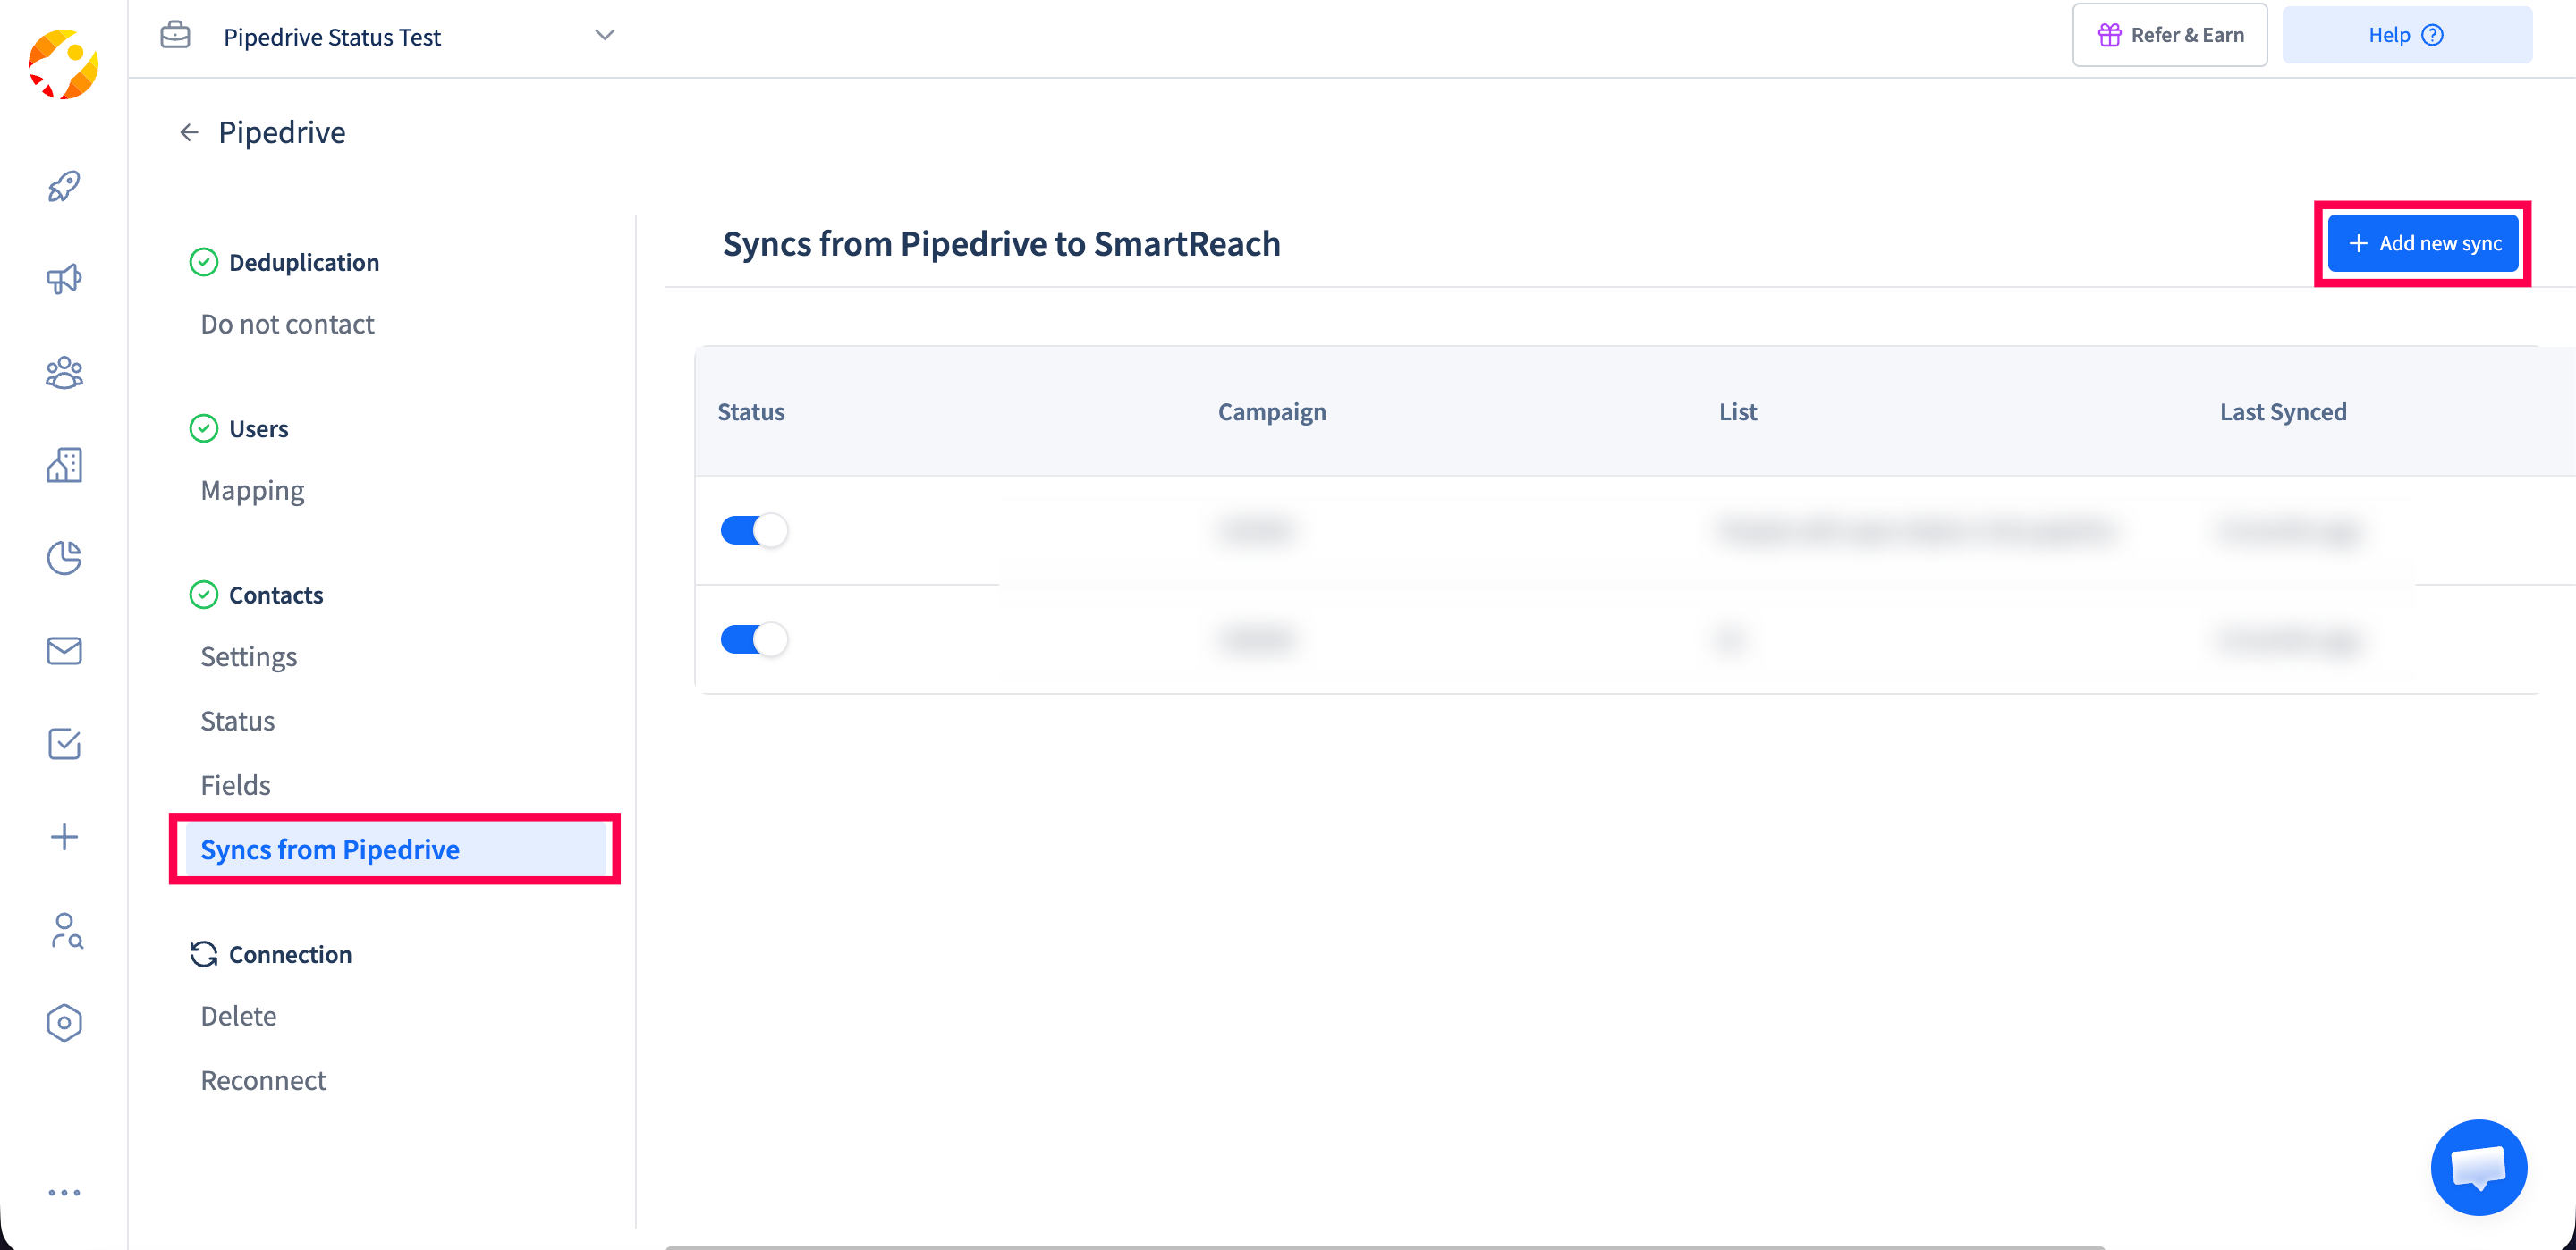Open the people group icon
This screenshot has width=2576, height=1250.
64,372
